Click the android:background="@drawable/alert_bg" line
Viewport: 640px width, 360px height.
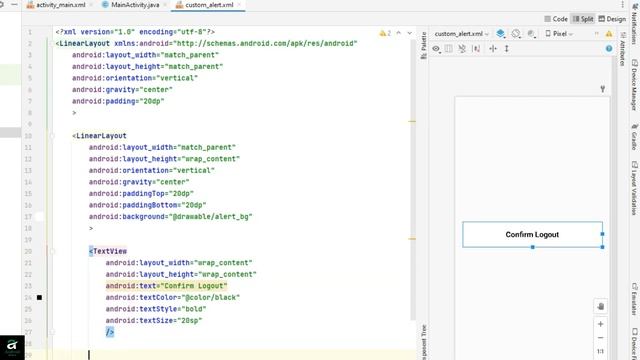pyautogui.click(x=171, y=217)
